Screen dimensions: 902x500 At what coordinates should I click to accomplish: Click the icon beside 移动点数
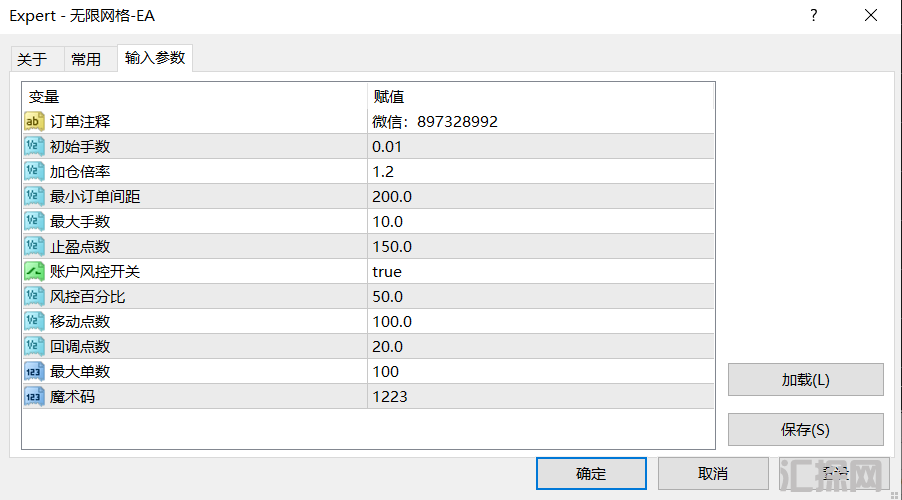pos(34,322)
